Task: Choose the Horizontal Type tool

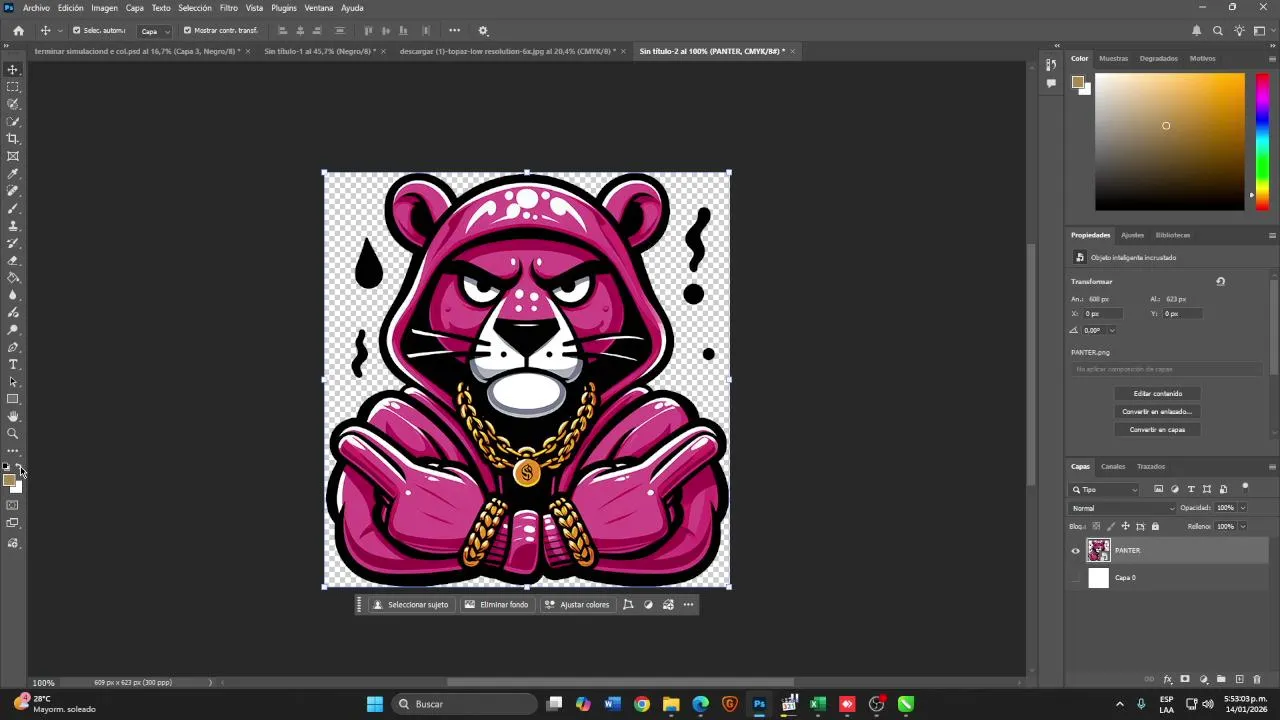Action: (x=13, y=364)
